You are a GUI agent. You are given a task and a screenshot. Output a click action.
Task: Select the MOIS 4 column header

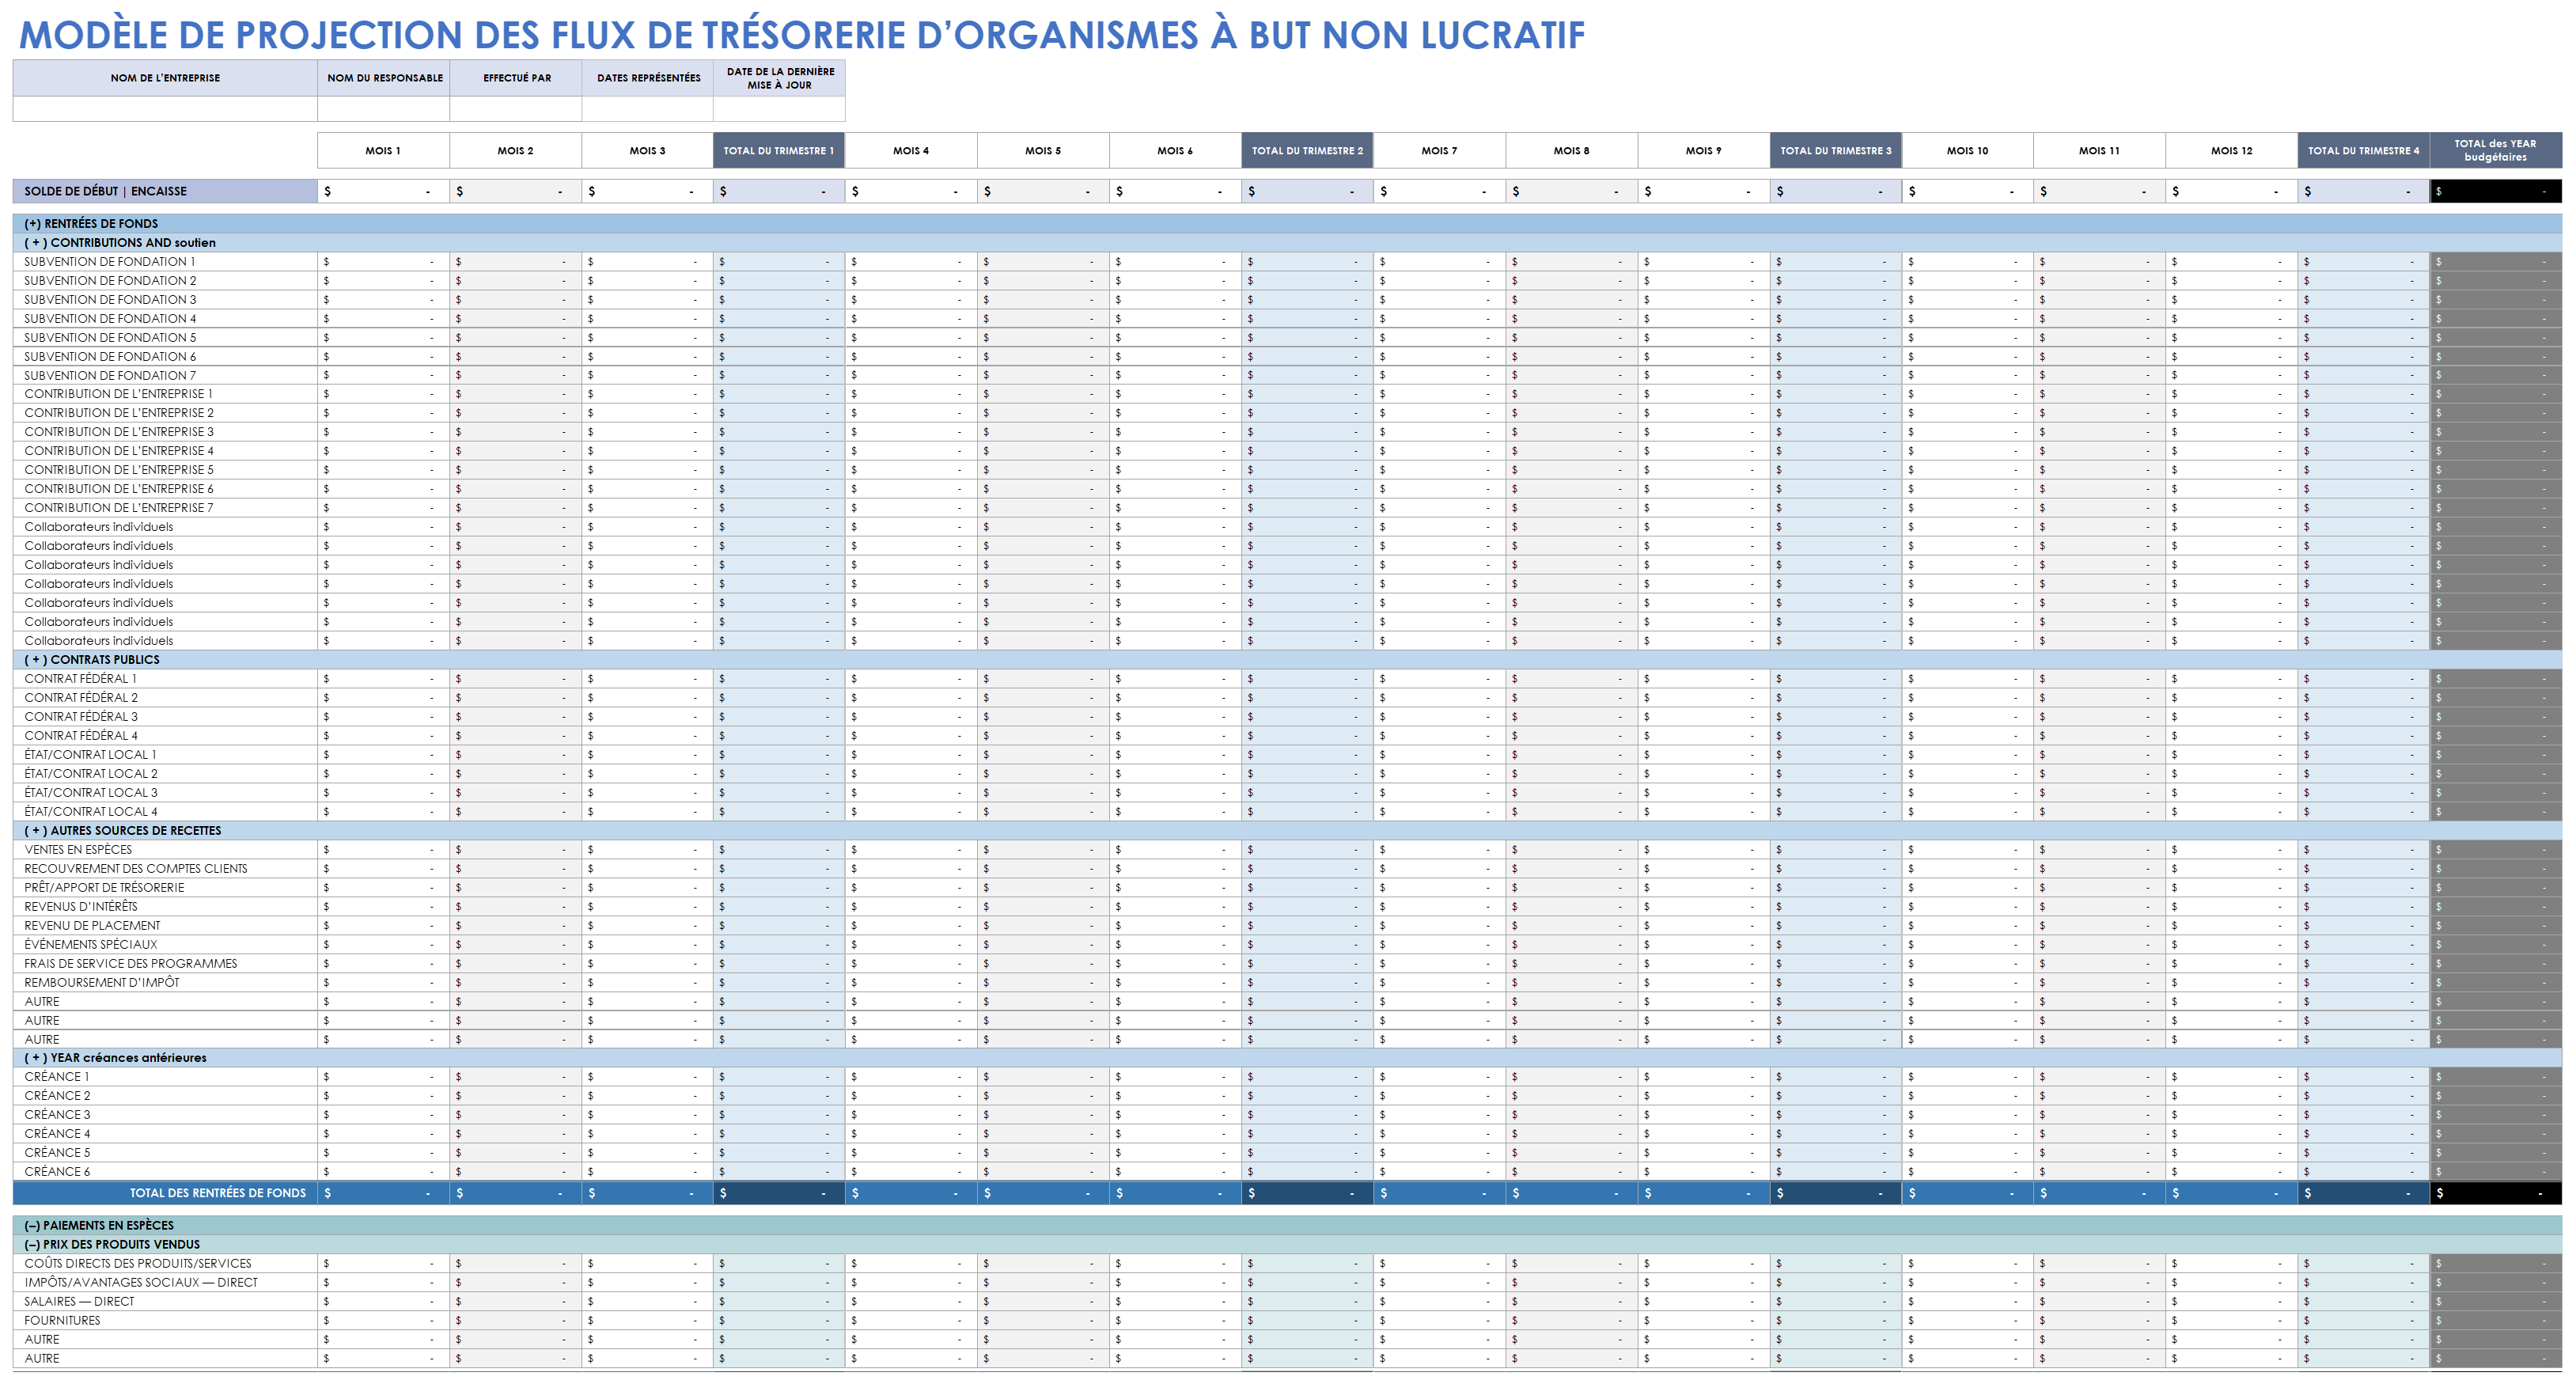point(911,150)
